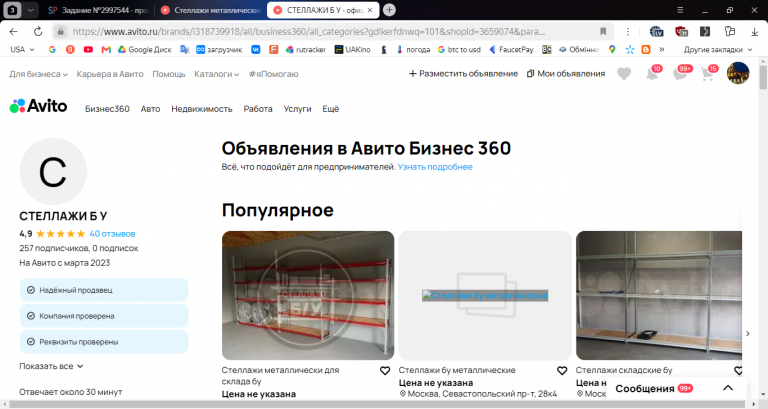768x409 pixels.
Task: Open the browser downloads panel
Action: pos(754,31)
